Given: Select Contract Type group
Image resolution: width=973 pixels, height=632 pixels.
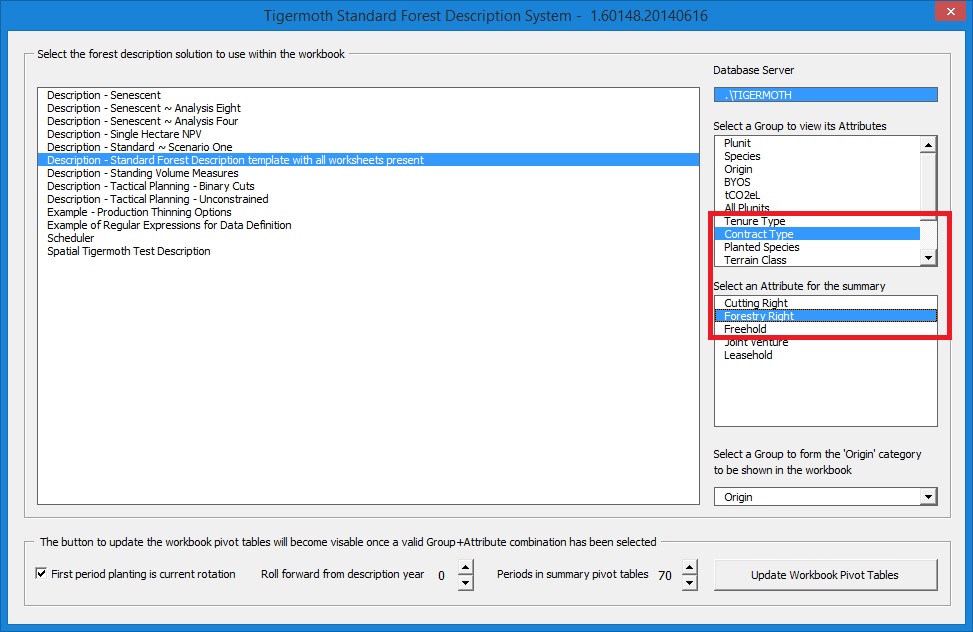Looking at the screenshot, I should 817,235.
